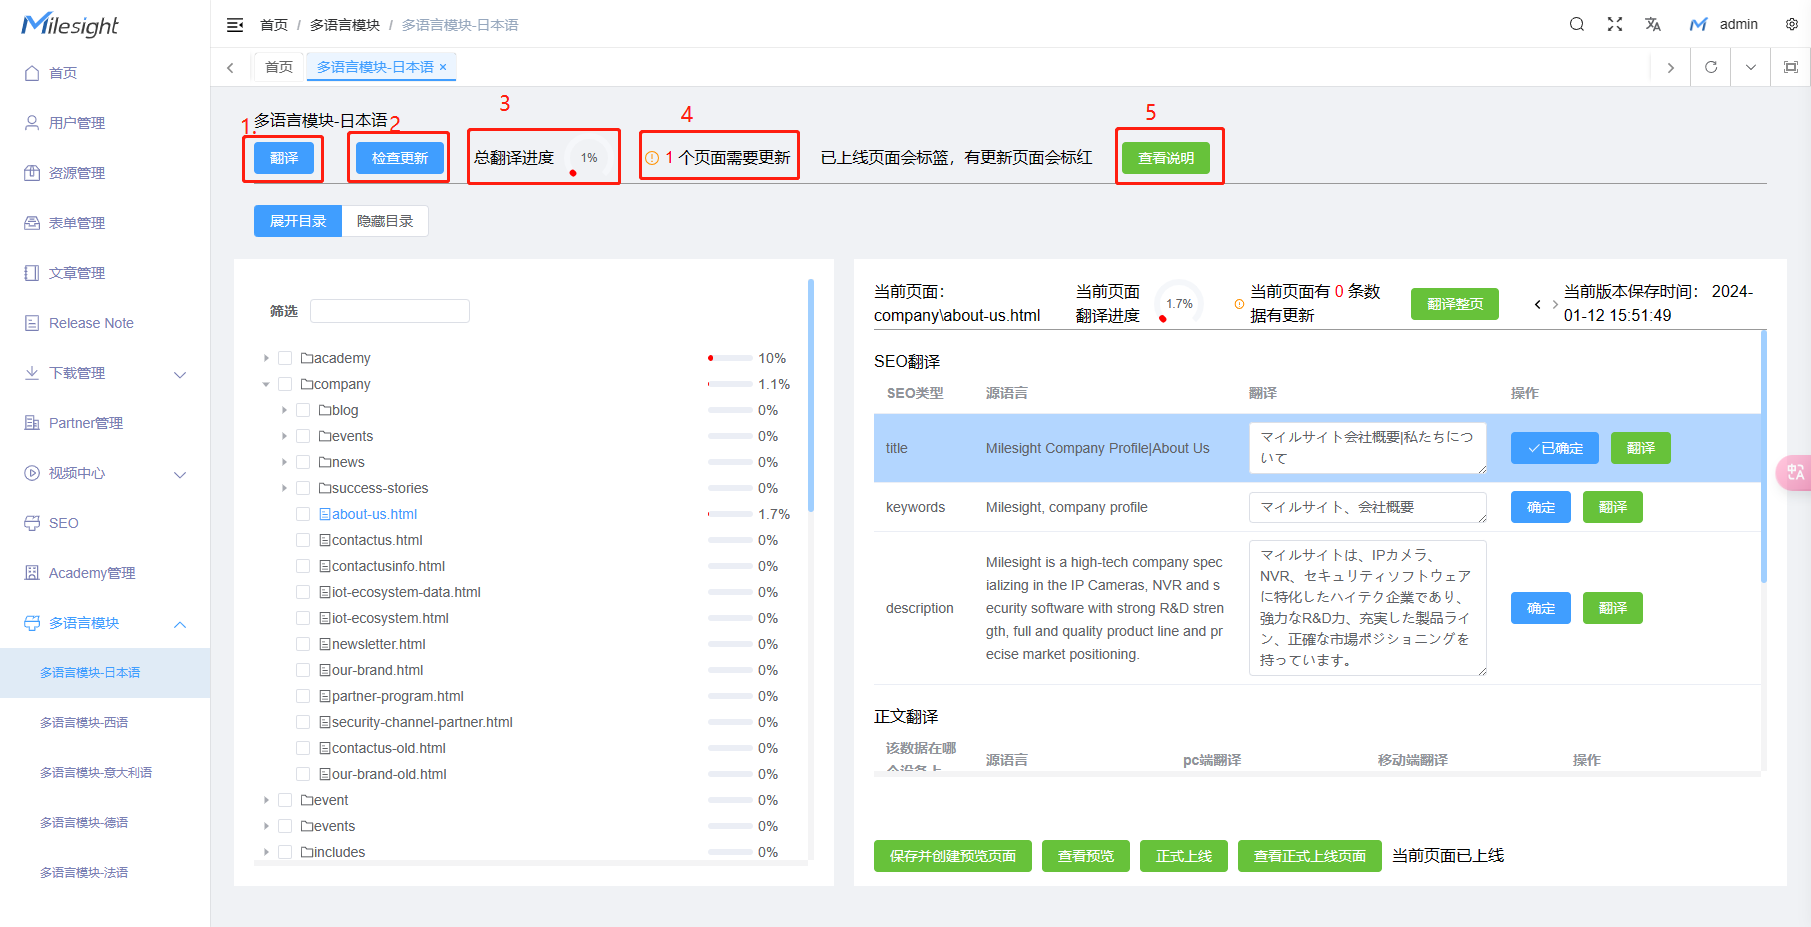Collapse the company folder in tree

coord(266,384)
